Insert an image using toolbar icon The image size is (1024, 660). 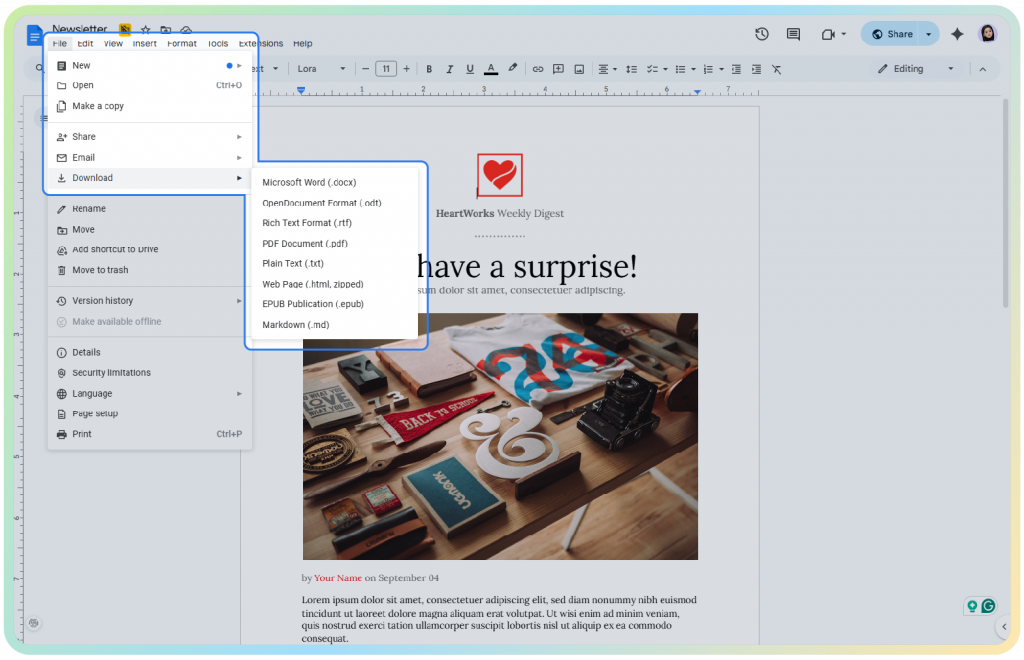(x=579, y=69)
